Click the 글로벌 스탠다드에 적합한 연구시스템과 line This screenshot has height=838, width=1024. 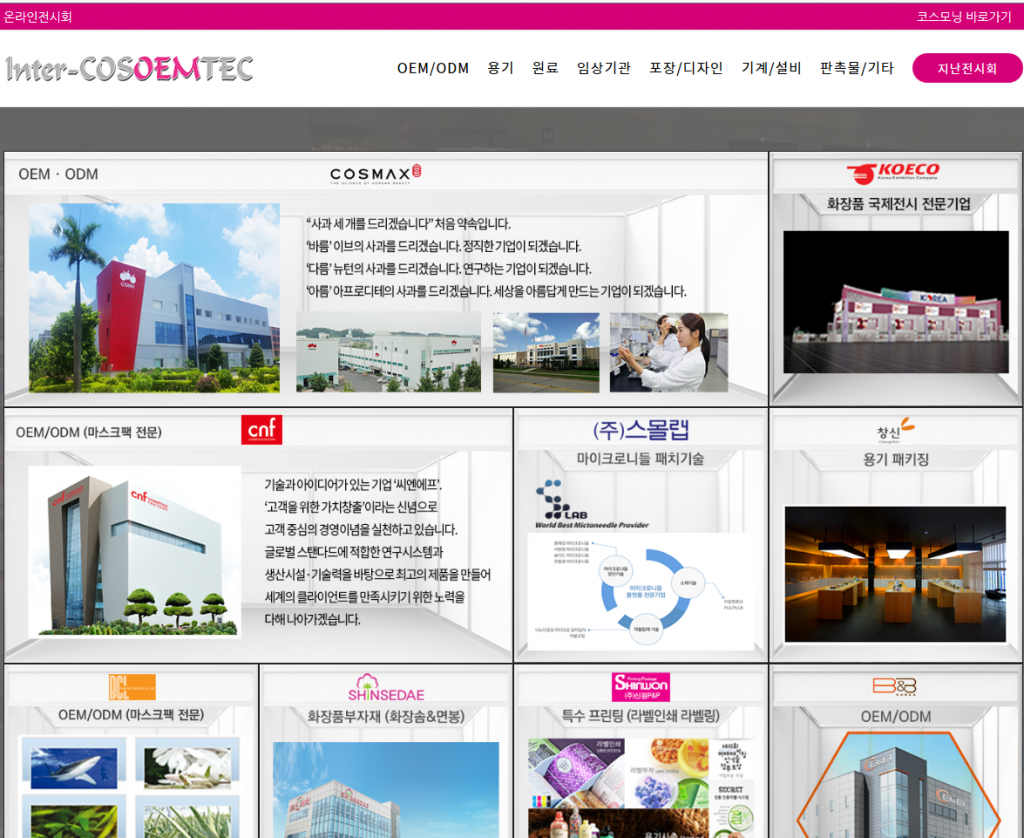(354, 552)
